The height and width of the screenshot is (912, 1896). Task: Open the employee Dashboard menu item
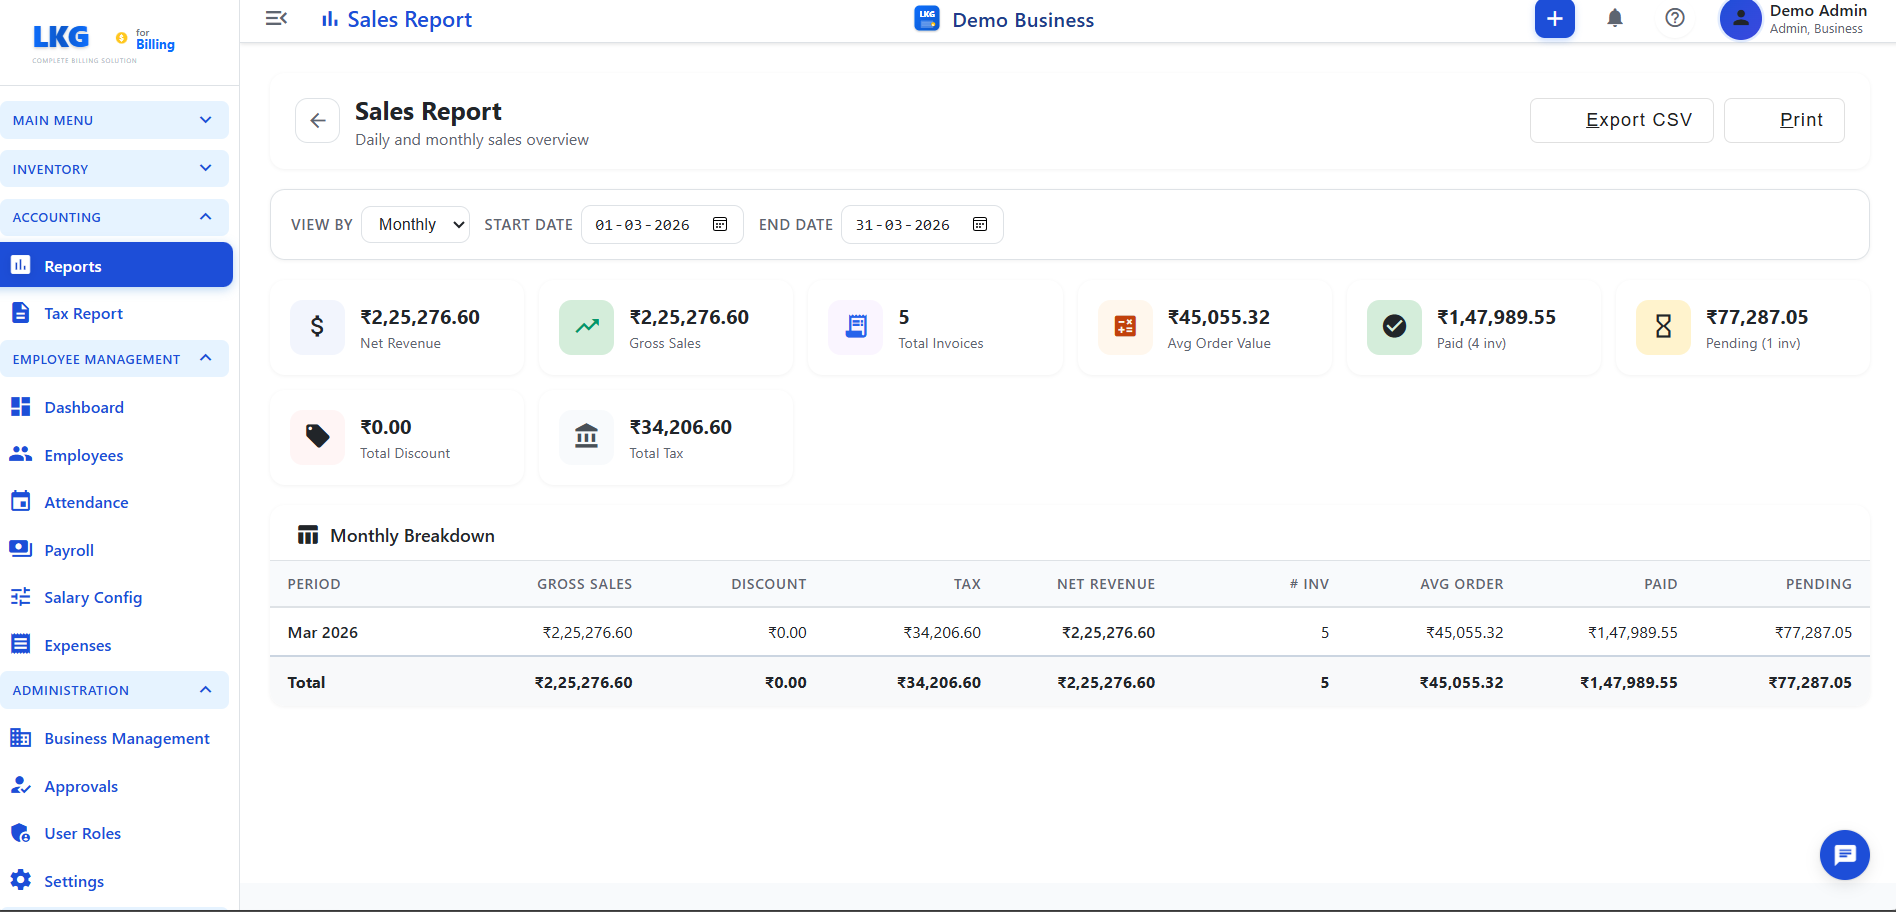point(116,407)
